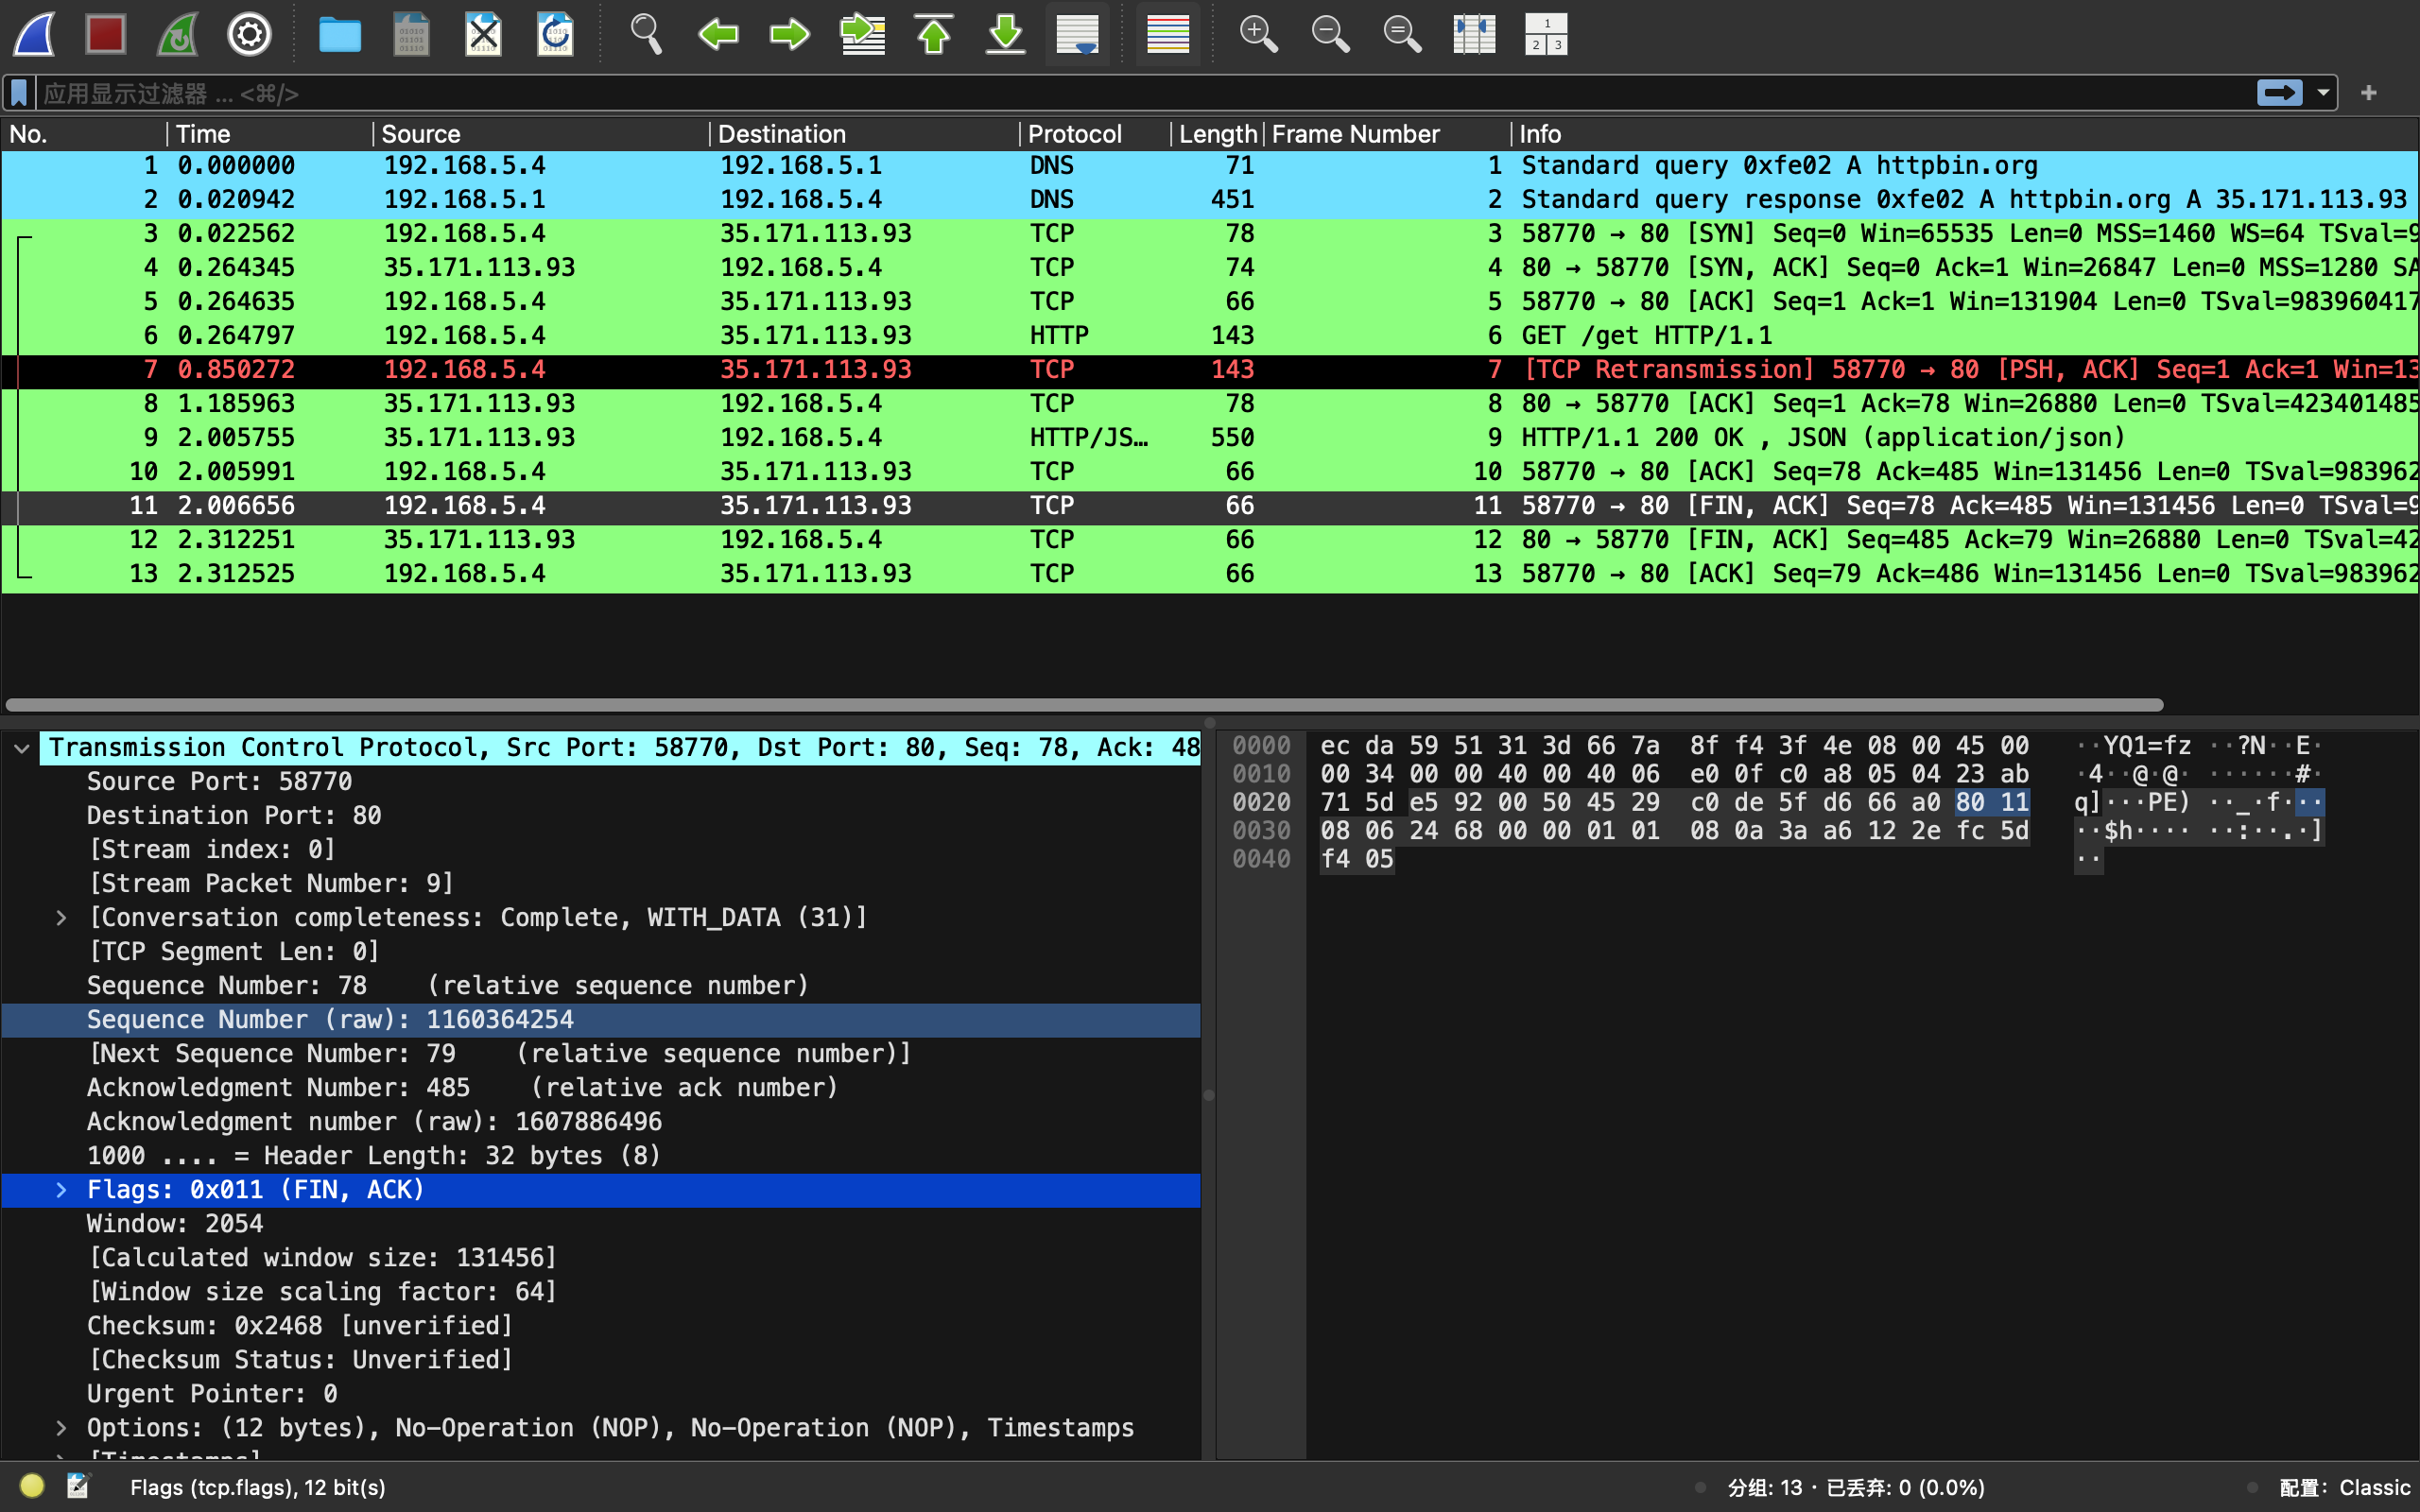Jump to first packet icon

click(x=934, y=34)
